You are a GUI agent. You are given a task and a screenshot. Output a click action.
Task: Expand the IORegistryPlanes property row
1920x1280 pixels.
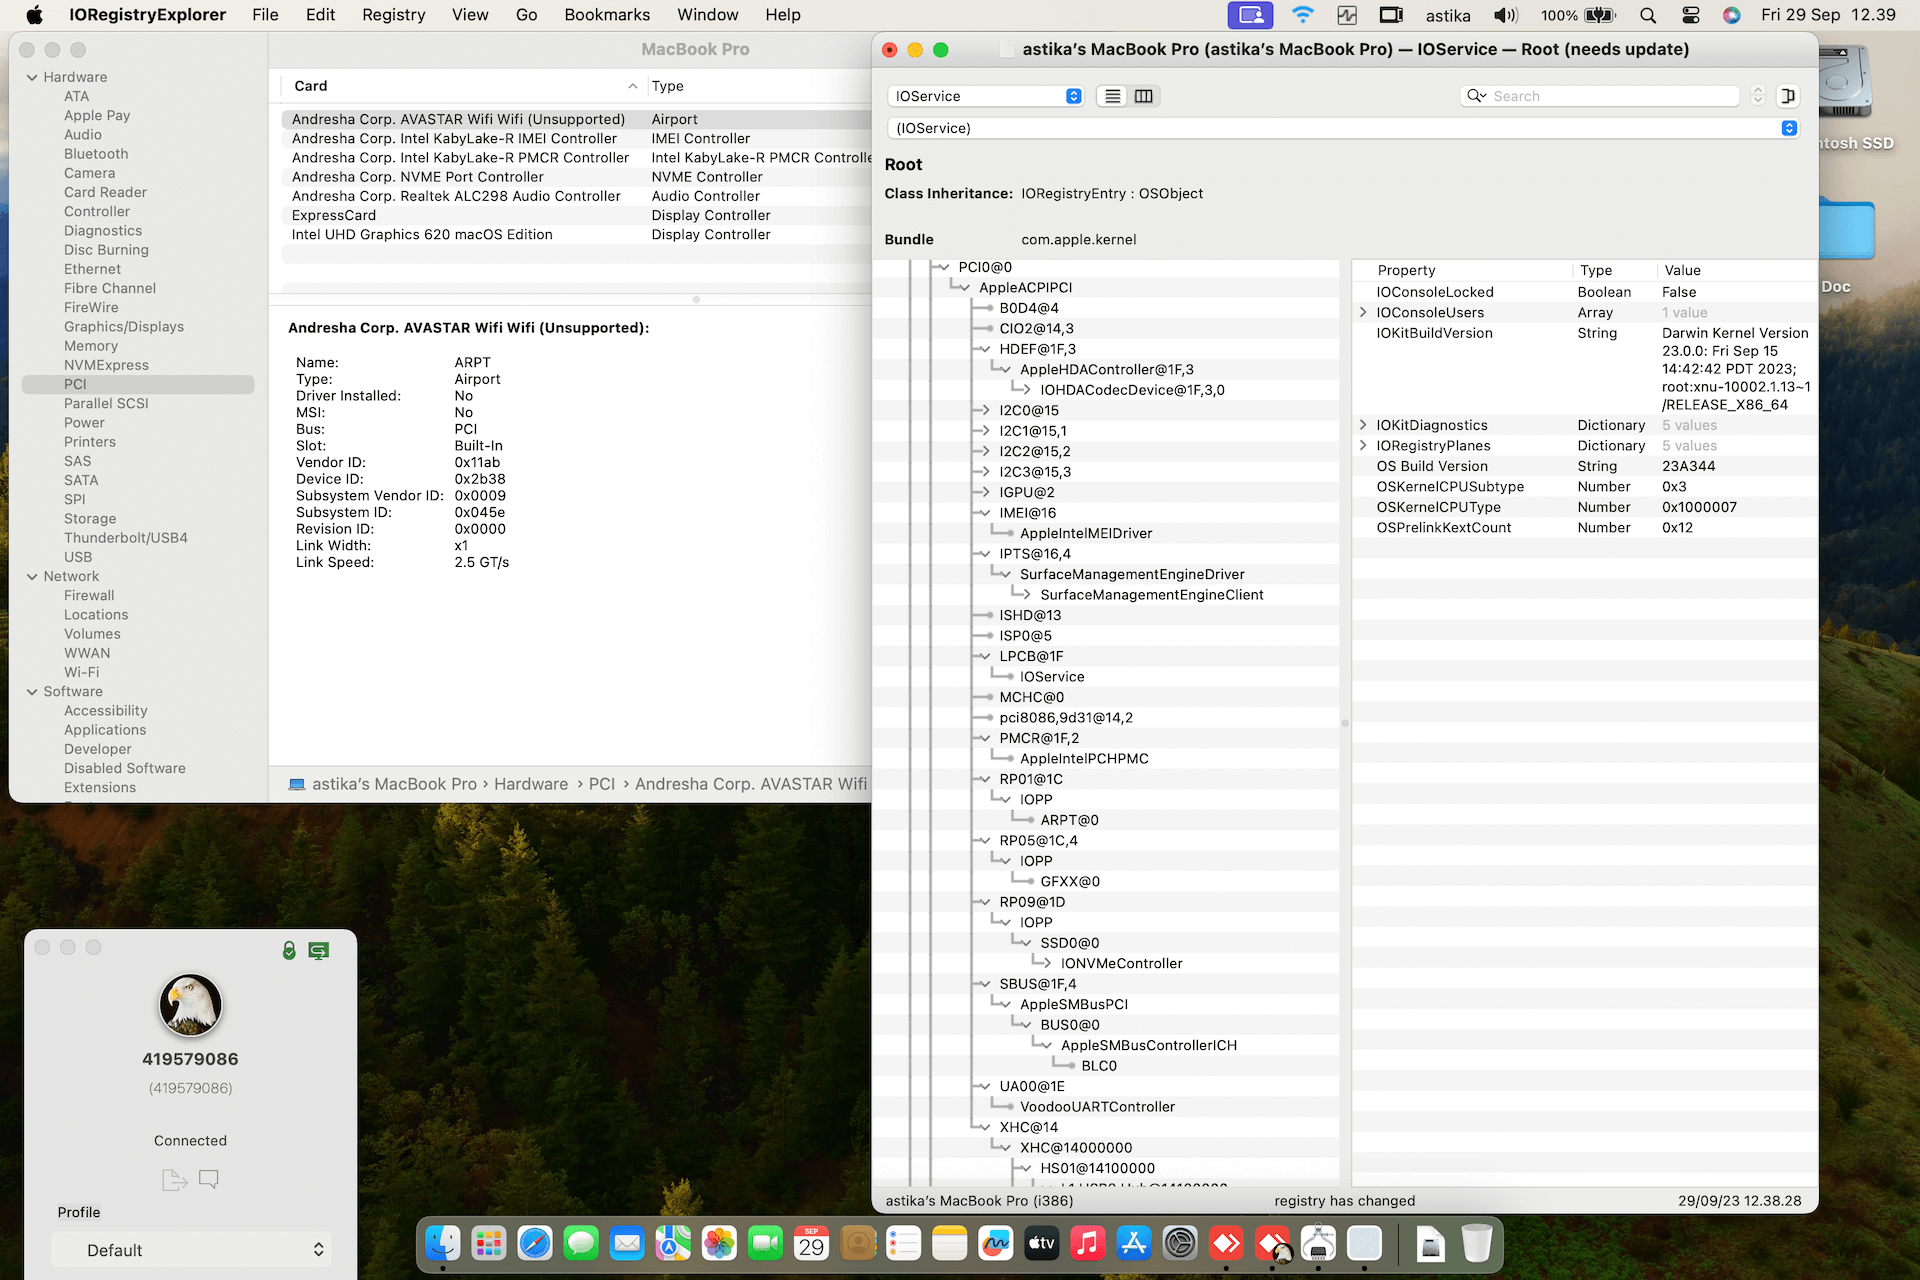coord(1363,445)
